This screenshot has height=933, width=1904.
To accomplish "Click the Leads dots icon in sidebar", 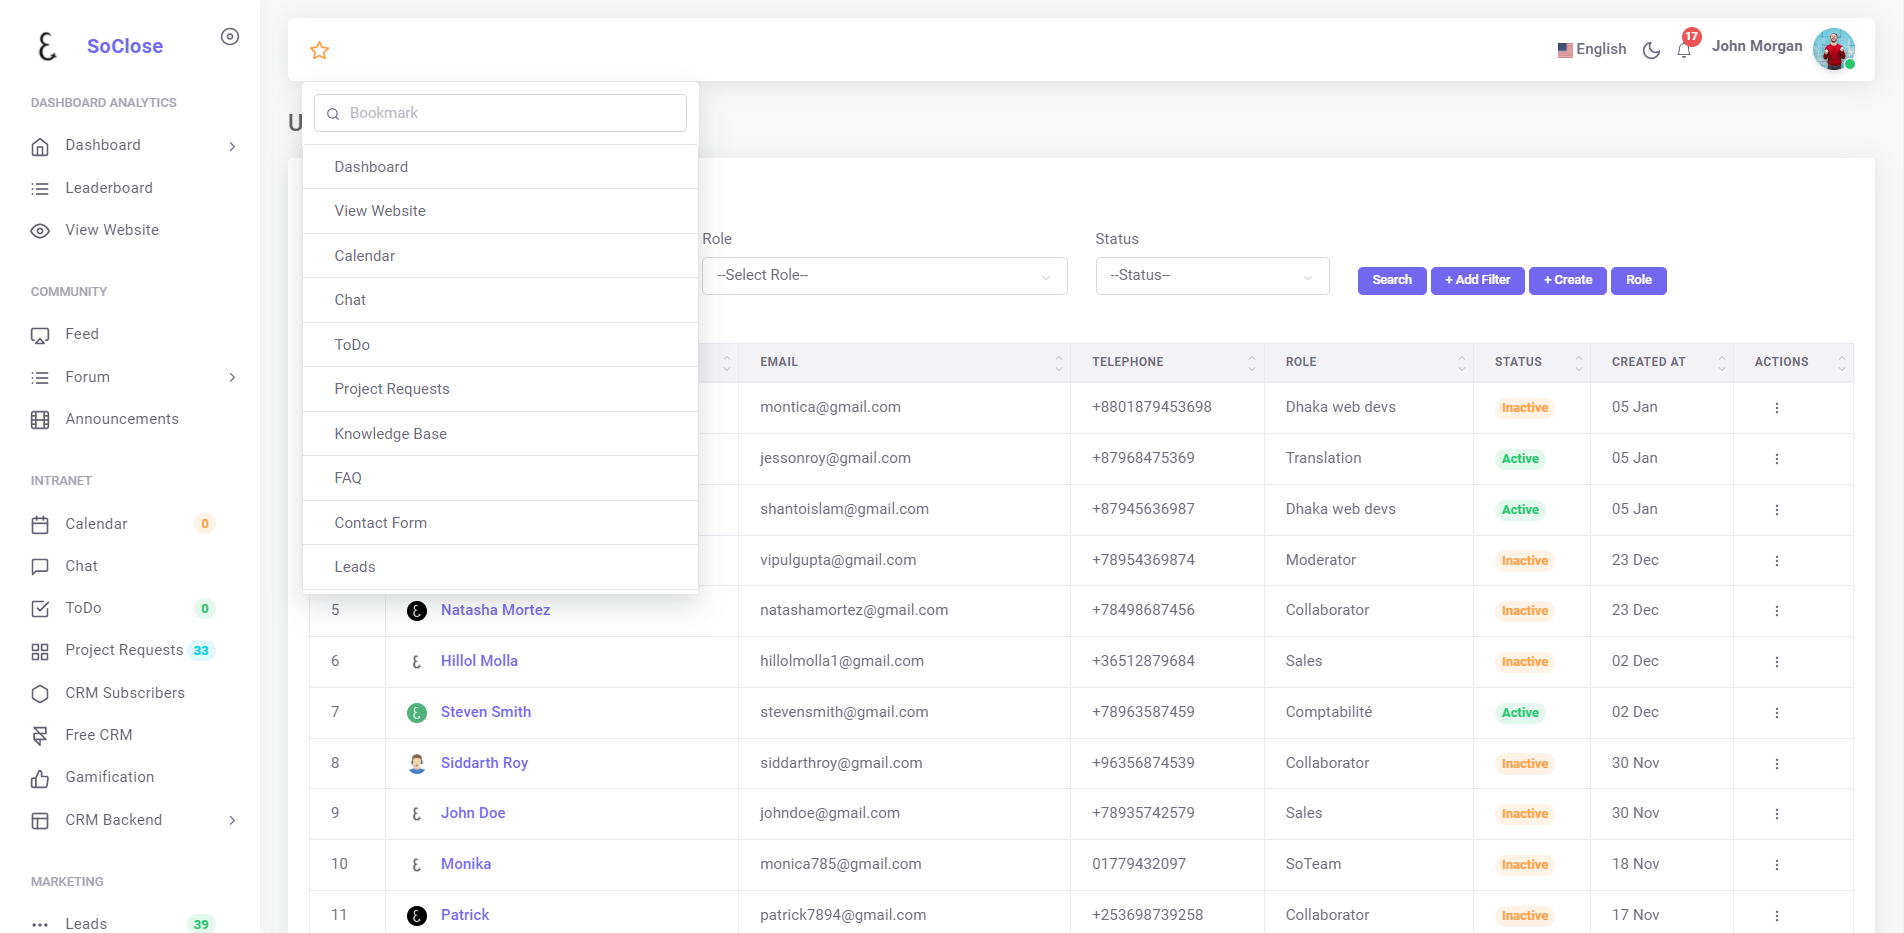I will 40,925.
